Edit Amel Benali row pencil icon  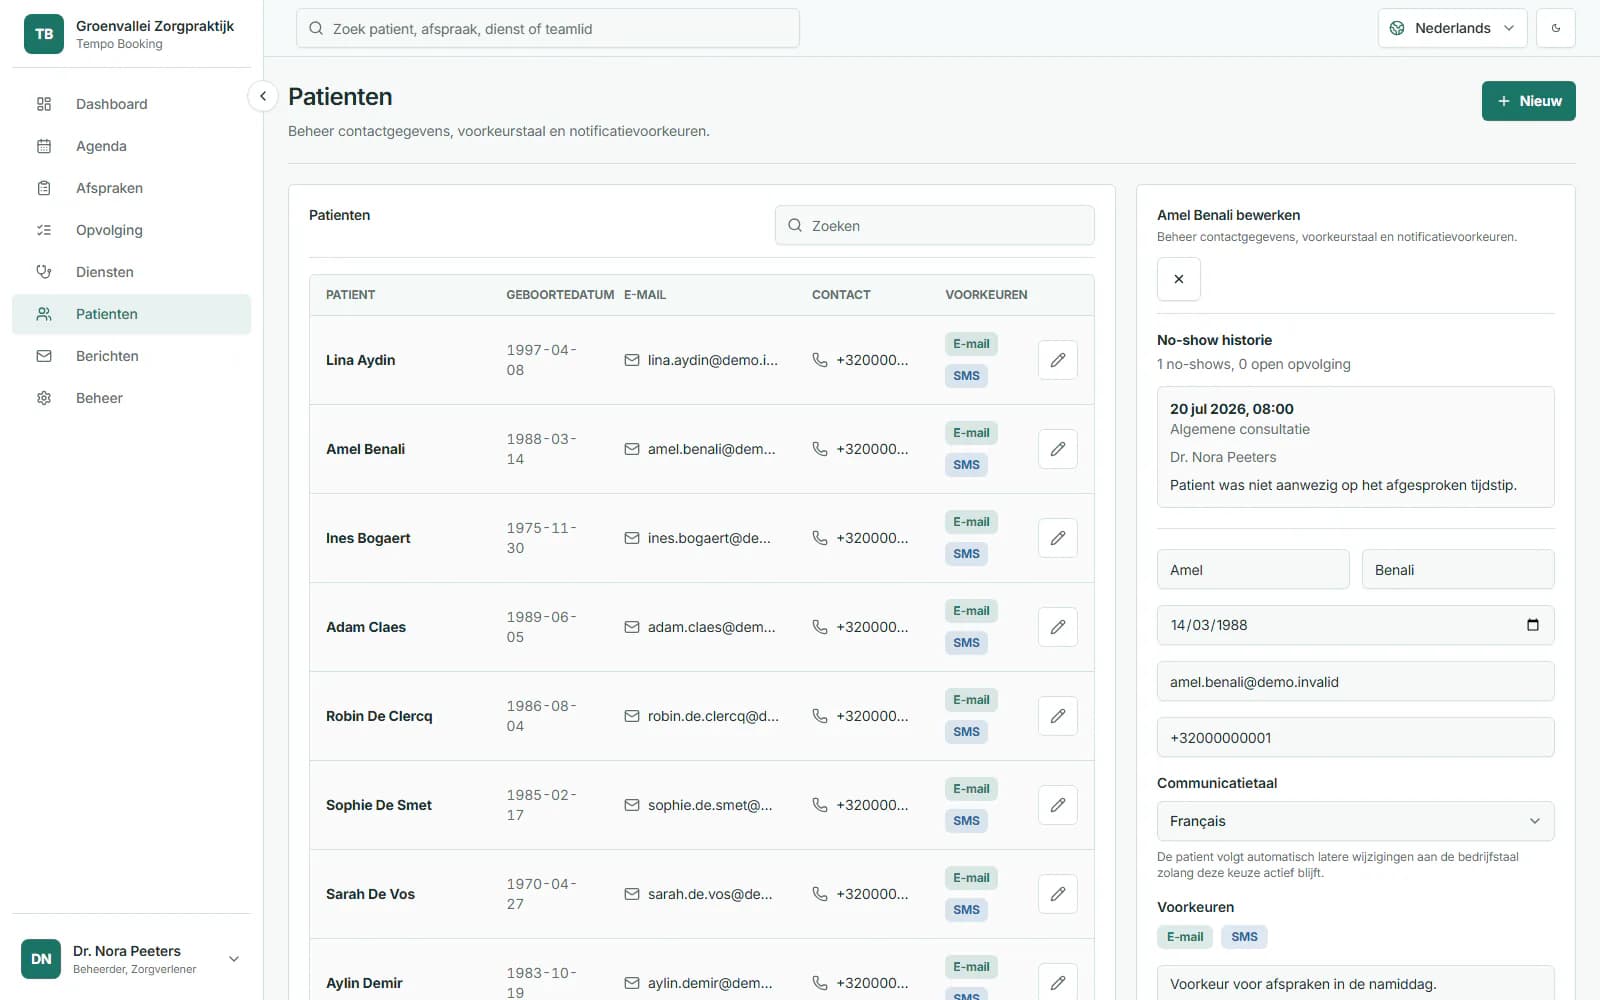tap(1057, 449)
